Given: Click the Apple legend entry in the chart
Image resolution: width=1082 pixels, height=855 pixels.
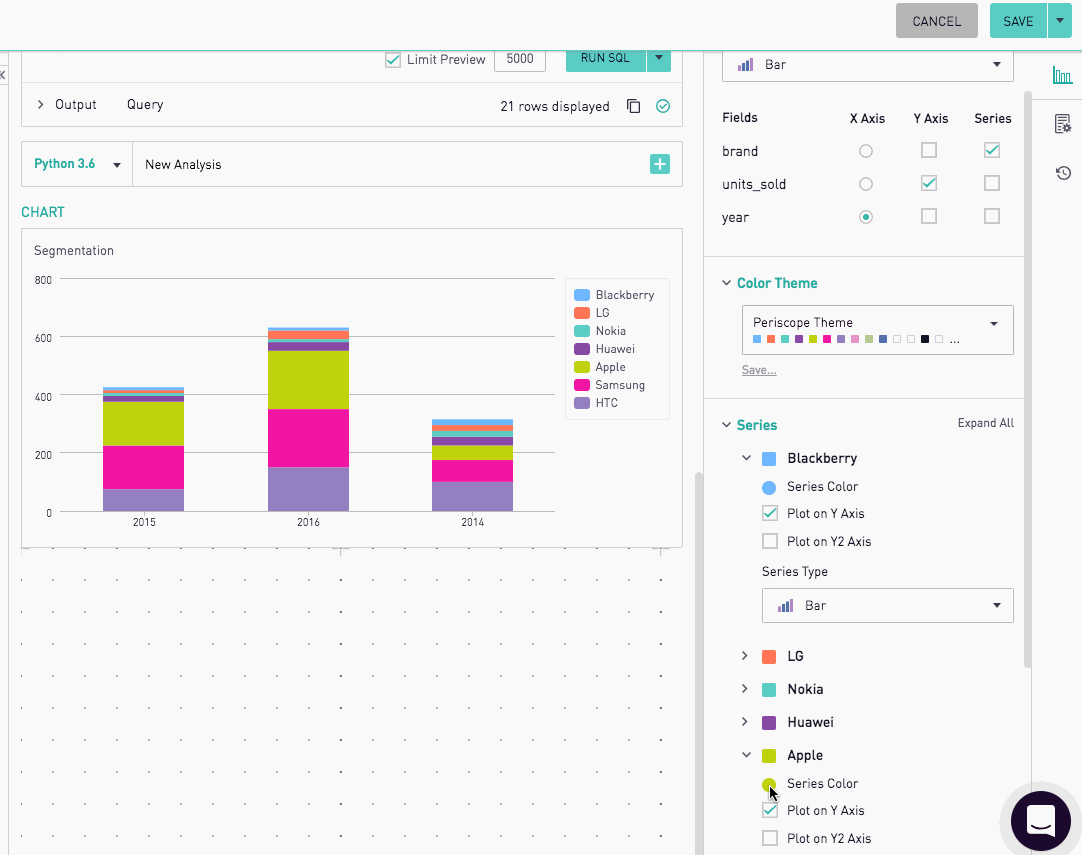Looking at the screenshot, I should pos(600,366).
